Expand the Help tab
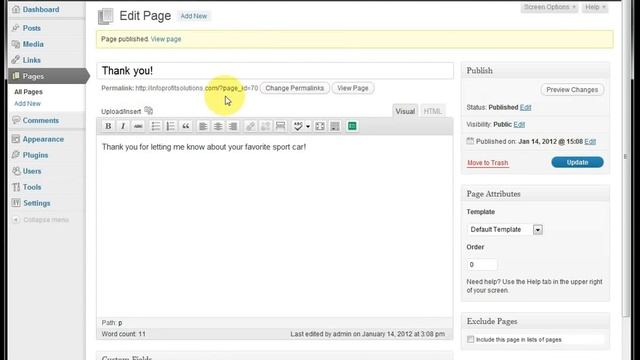This screenshot has height=360, width=640. point(595,7)
